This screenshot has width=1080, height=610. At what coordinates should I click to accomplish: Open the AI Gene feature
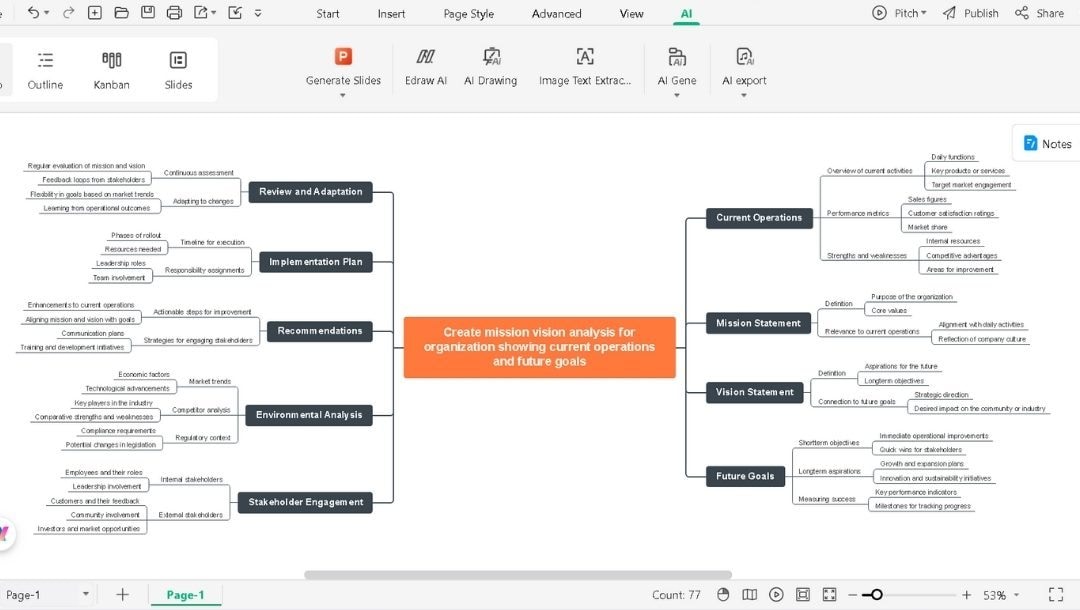click(677, 65)
